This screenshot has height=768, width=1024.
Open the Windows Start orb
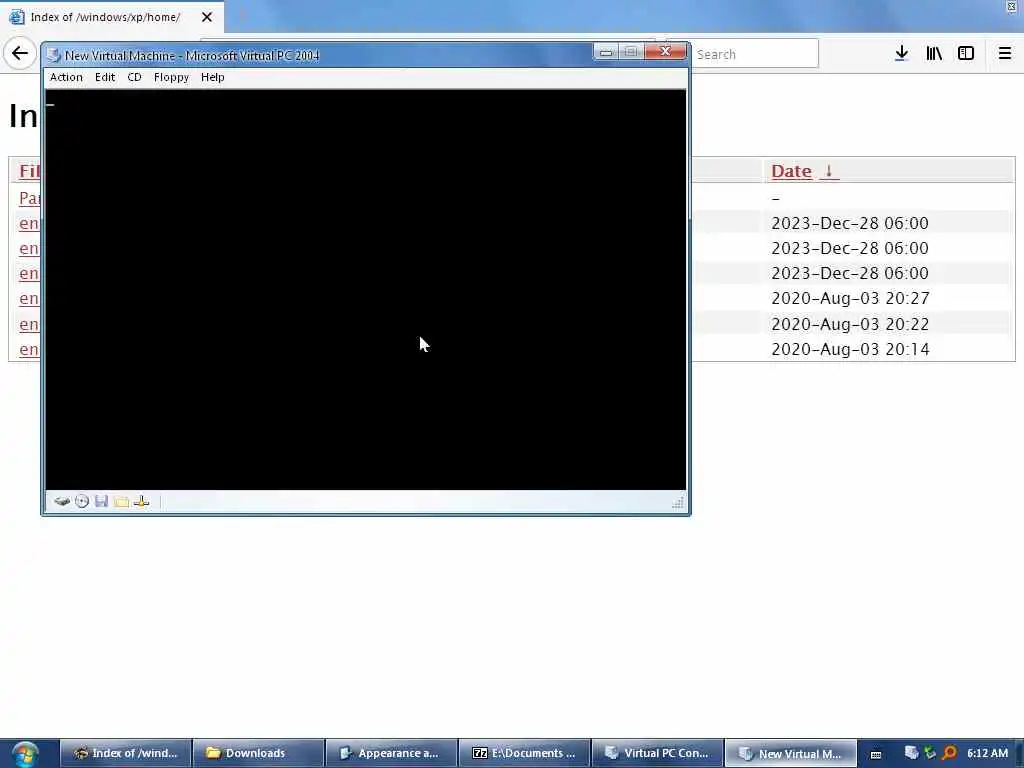tap(25, 754)
